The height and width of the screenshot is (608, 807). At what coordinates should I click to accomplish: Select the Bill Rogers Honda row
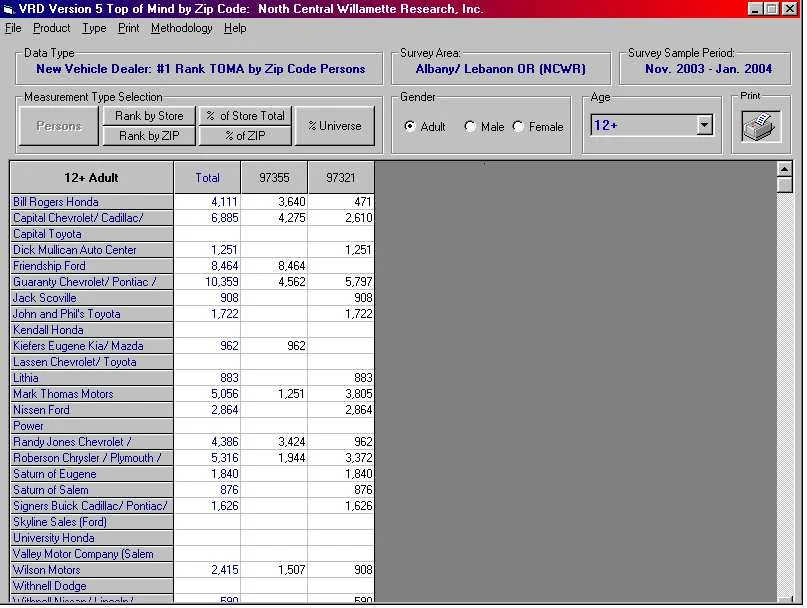tap(92, 202)
